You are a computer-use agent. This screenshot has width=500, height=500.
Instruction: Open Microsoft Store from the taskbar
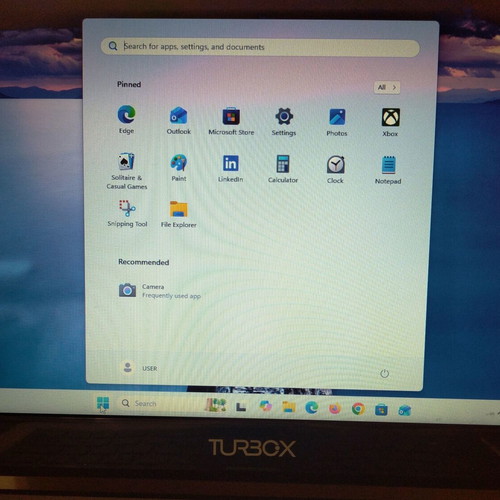pos(381,410)
